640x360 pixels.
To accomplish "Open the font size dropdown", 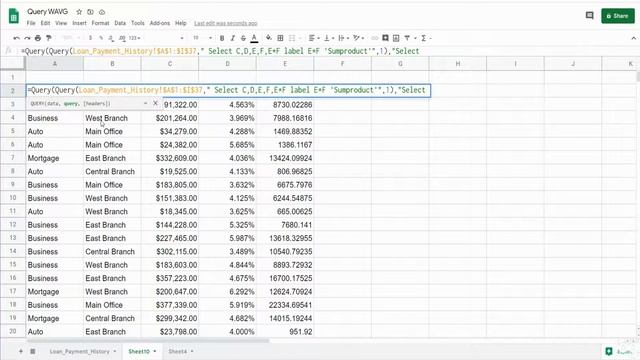I will pyautogui.click(x=202, y=38).
